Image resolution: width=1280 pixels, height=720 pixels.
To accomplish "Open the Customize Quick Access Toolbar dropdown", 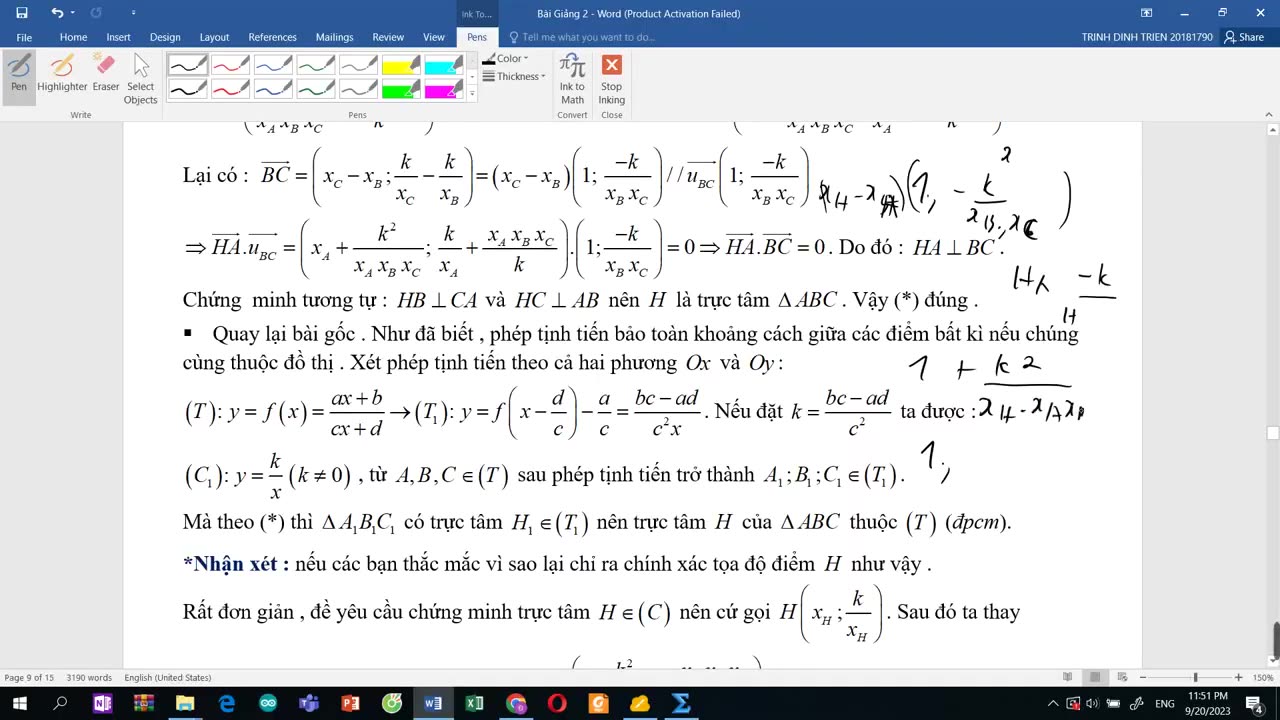I will pos(134,13).
